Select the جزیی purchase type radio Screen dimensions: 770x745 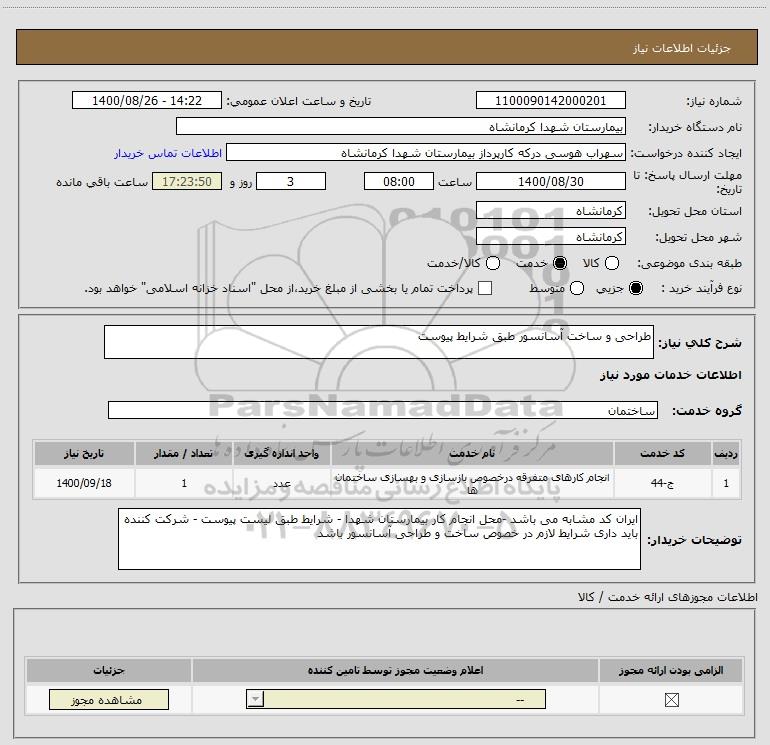pos(635,288)
